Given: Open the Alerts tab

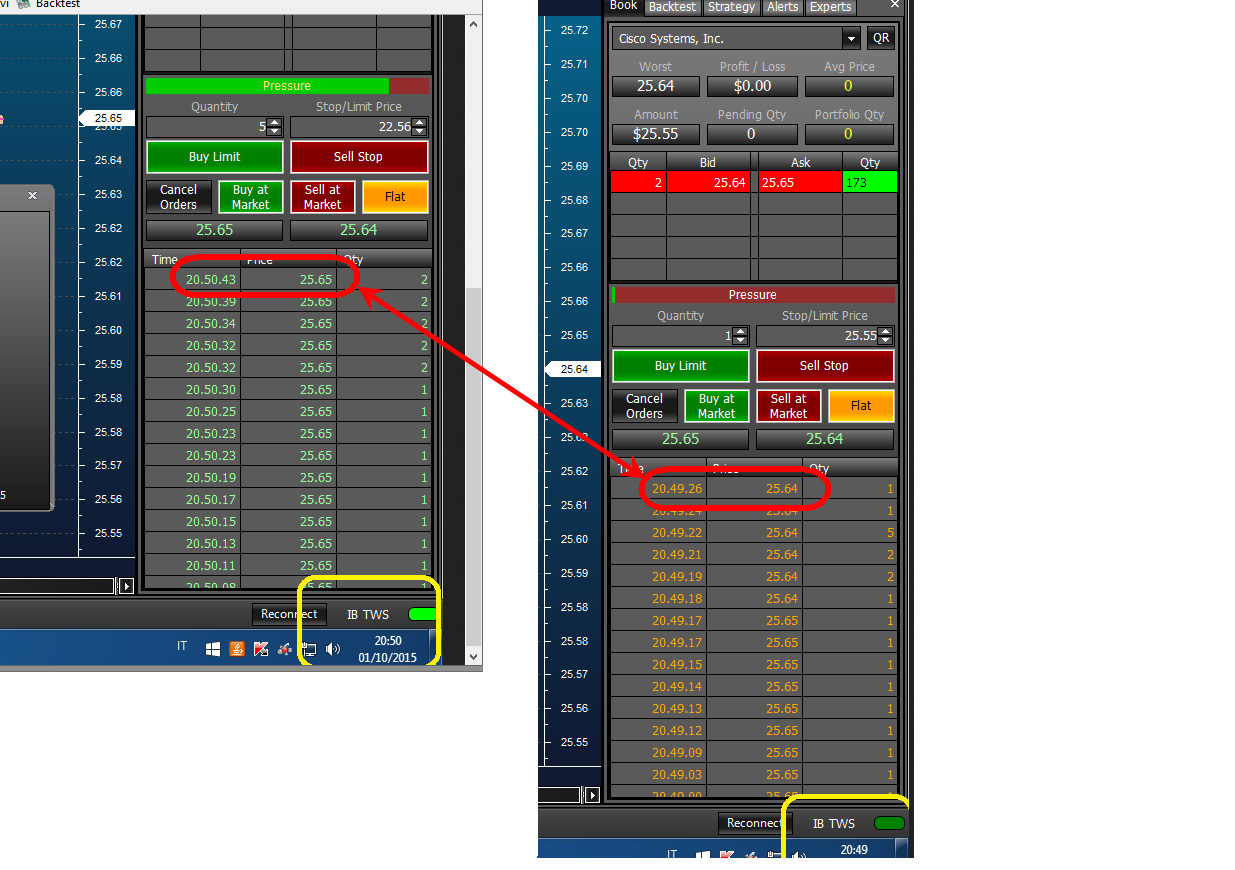Looking at the screenshot, I should 783,7.
